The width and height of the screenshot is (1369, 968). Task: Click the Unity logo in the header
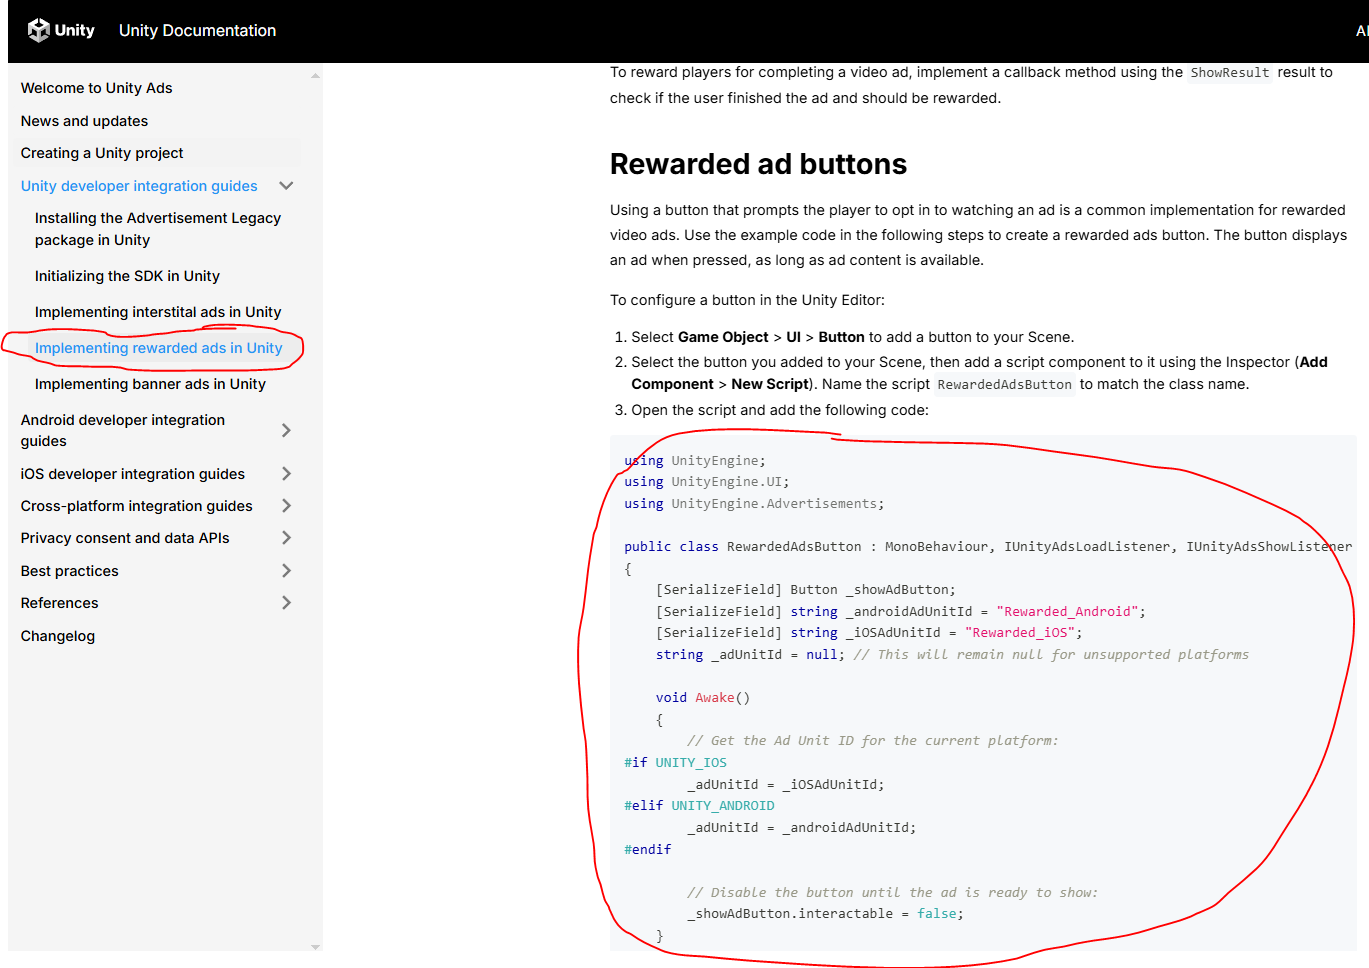coord(61,30)
